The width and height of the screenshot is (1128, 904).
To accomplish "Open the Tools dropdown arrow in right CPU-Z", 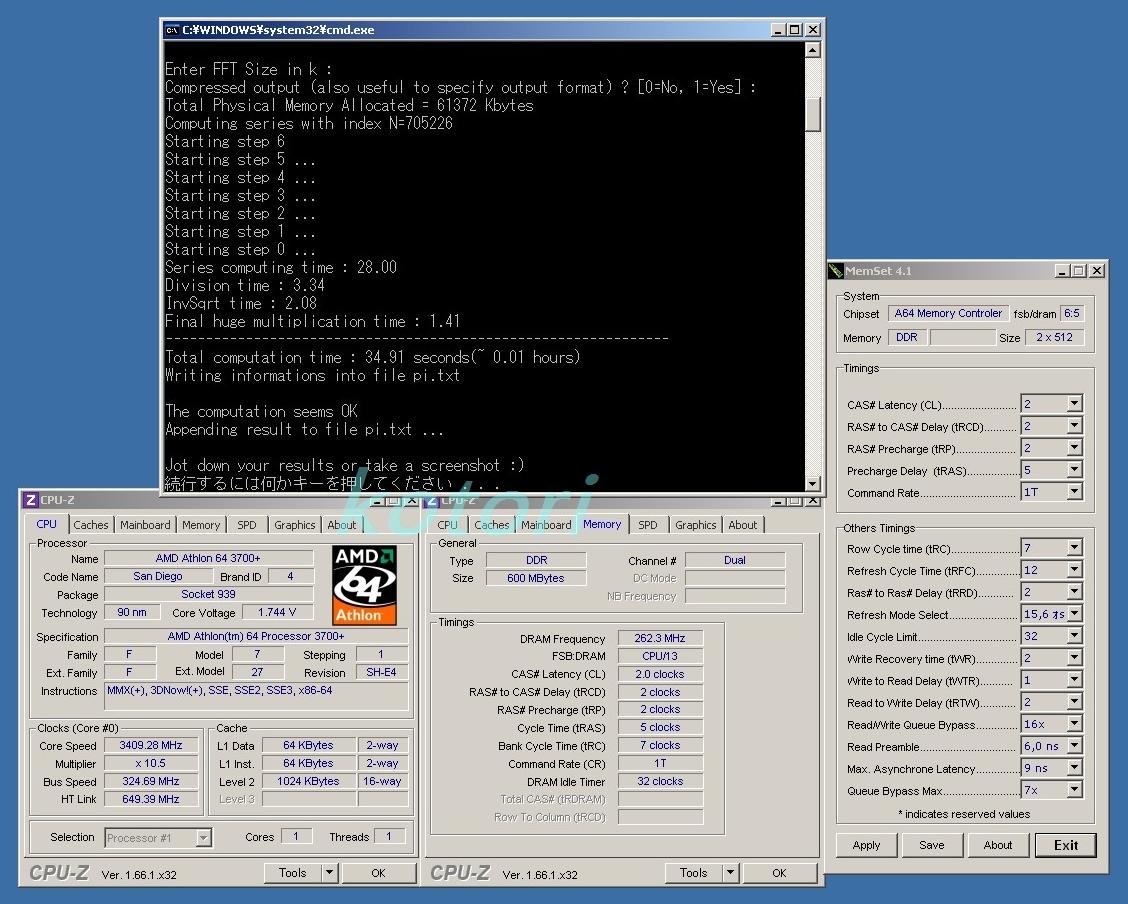I will 730,873.
